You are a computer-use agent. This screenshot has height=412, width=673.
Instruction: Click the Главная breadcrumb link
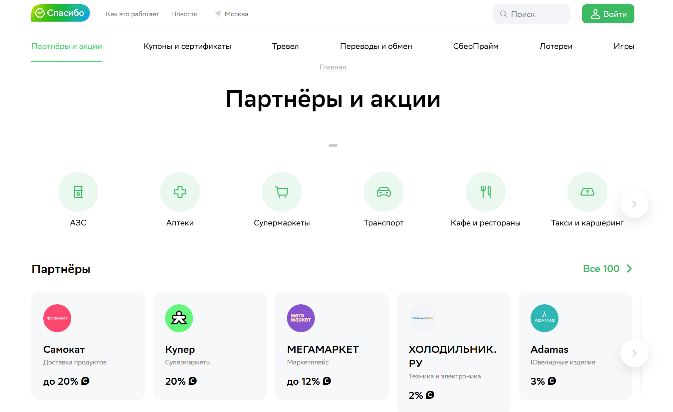pyautogui.click(x=333, y=67)
